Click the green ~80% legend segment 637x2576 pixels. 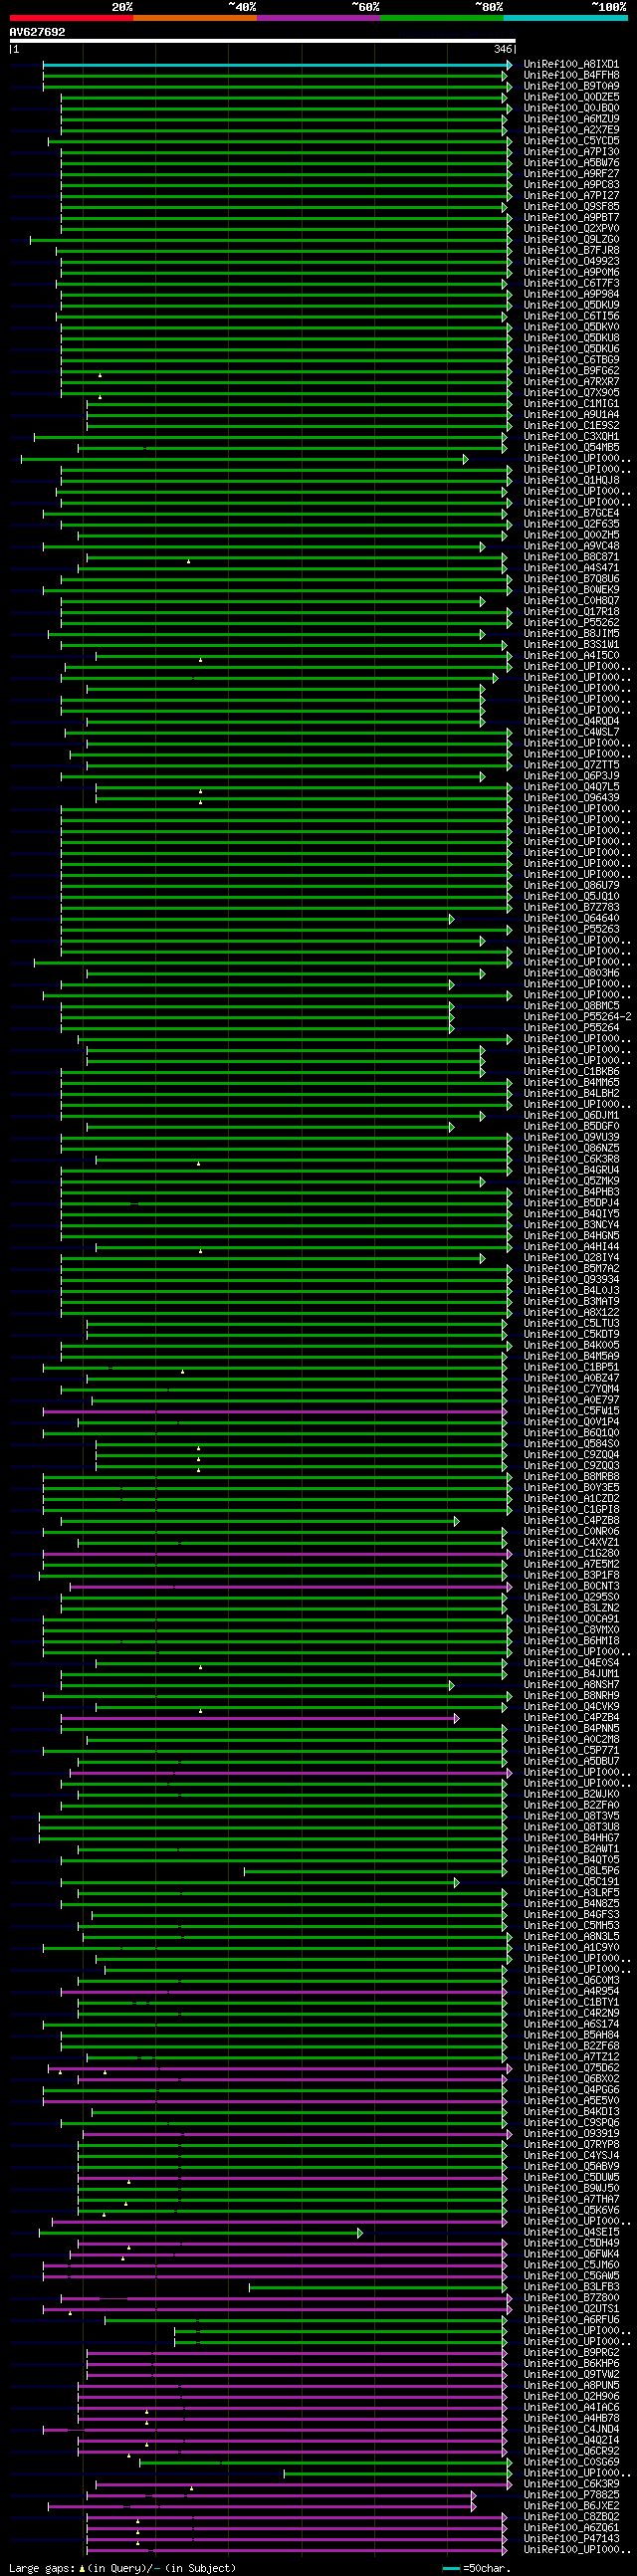point(442,18)
